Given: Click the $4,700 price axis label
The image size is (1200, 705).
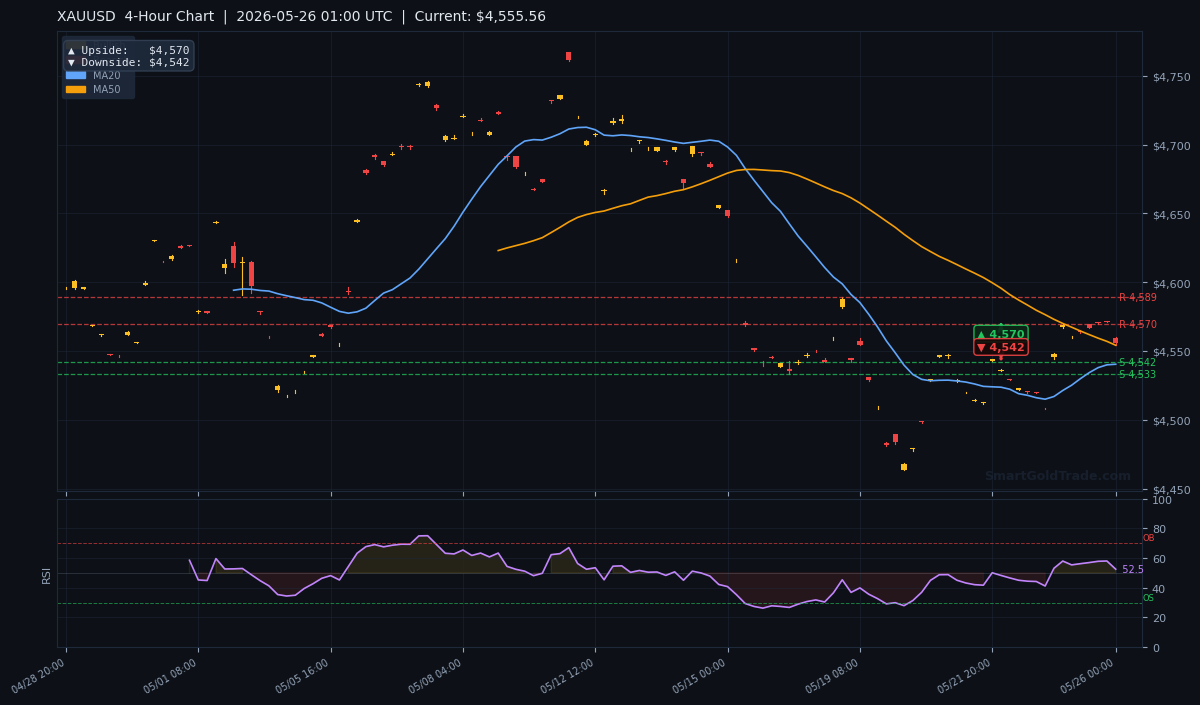Looking at the screenshot, I should [1172, 146].
